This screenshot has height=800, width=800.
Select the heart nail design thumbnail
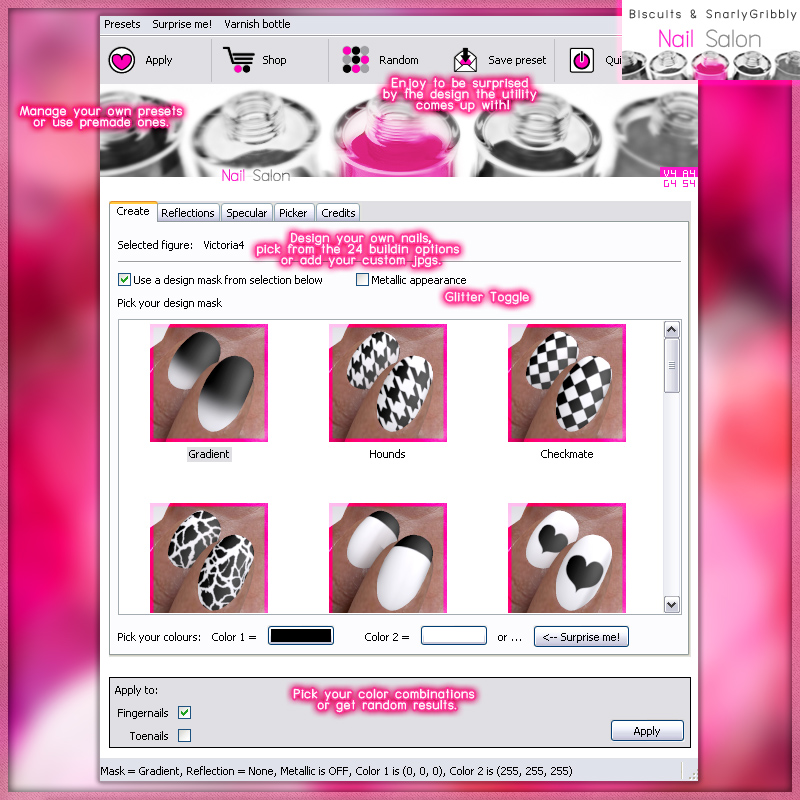point(567,558)
